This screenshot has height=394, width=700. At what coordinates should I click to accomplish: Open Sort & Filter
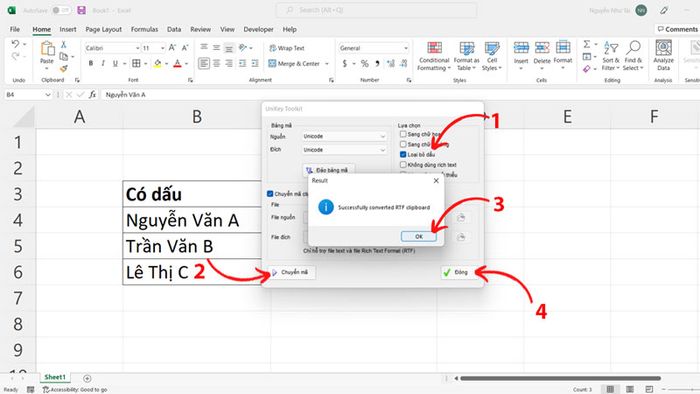pos(611,56)
